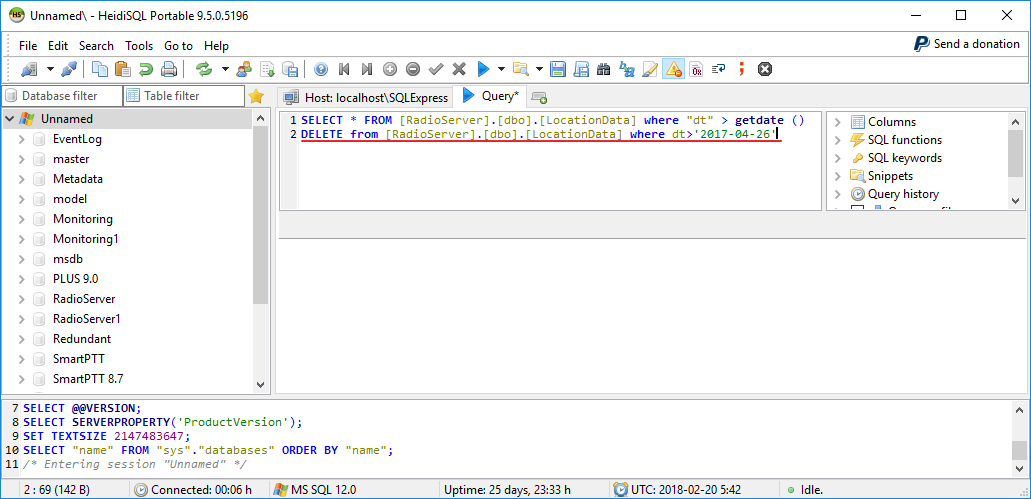Click the black cancel query X icon
The height and width of the screenshot is (499, 1031).
(x=764, y=68)
